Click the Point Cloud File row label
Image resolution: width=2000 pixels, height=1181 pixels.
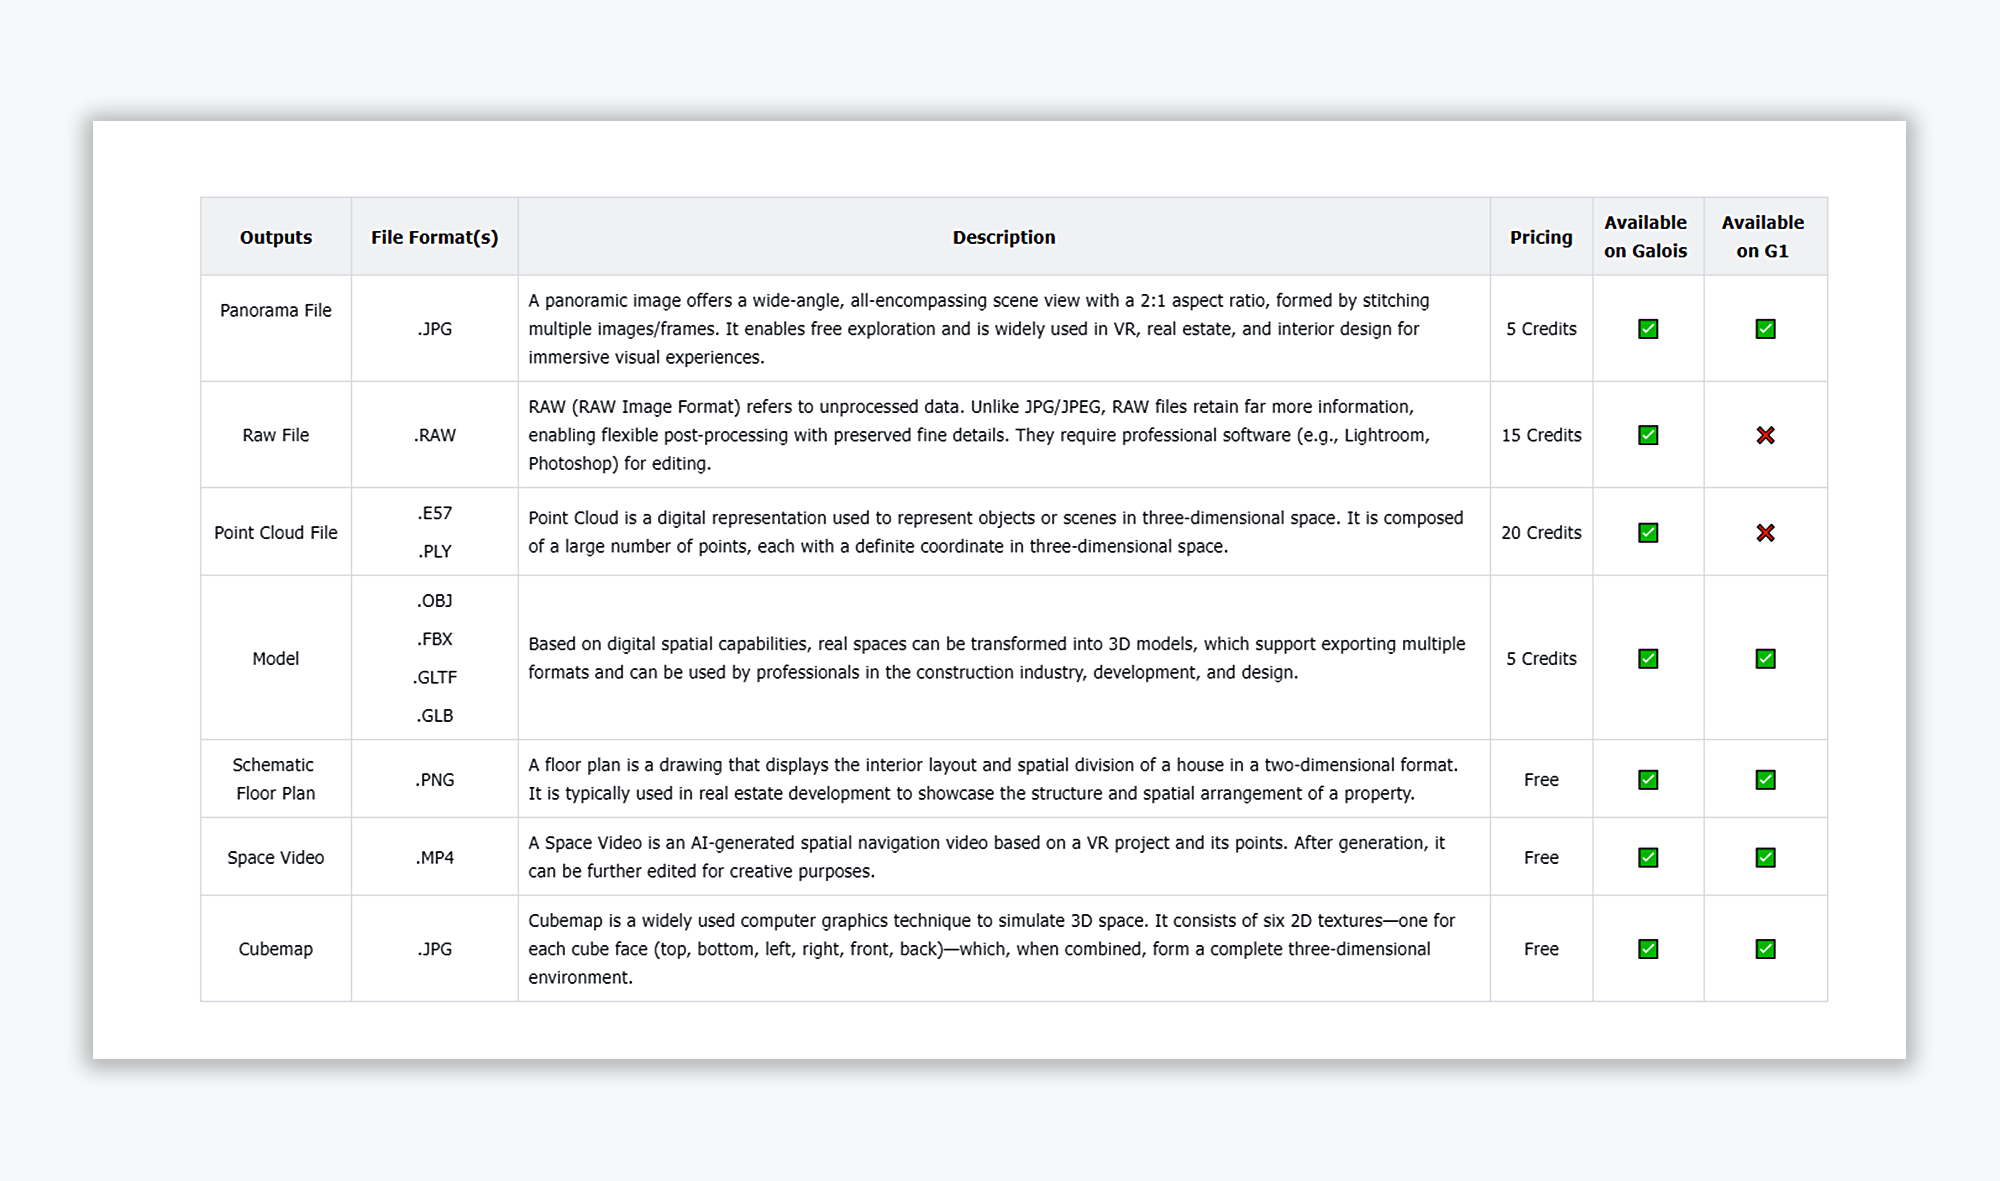pyautogui.click(x=276, y=533)
